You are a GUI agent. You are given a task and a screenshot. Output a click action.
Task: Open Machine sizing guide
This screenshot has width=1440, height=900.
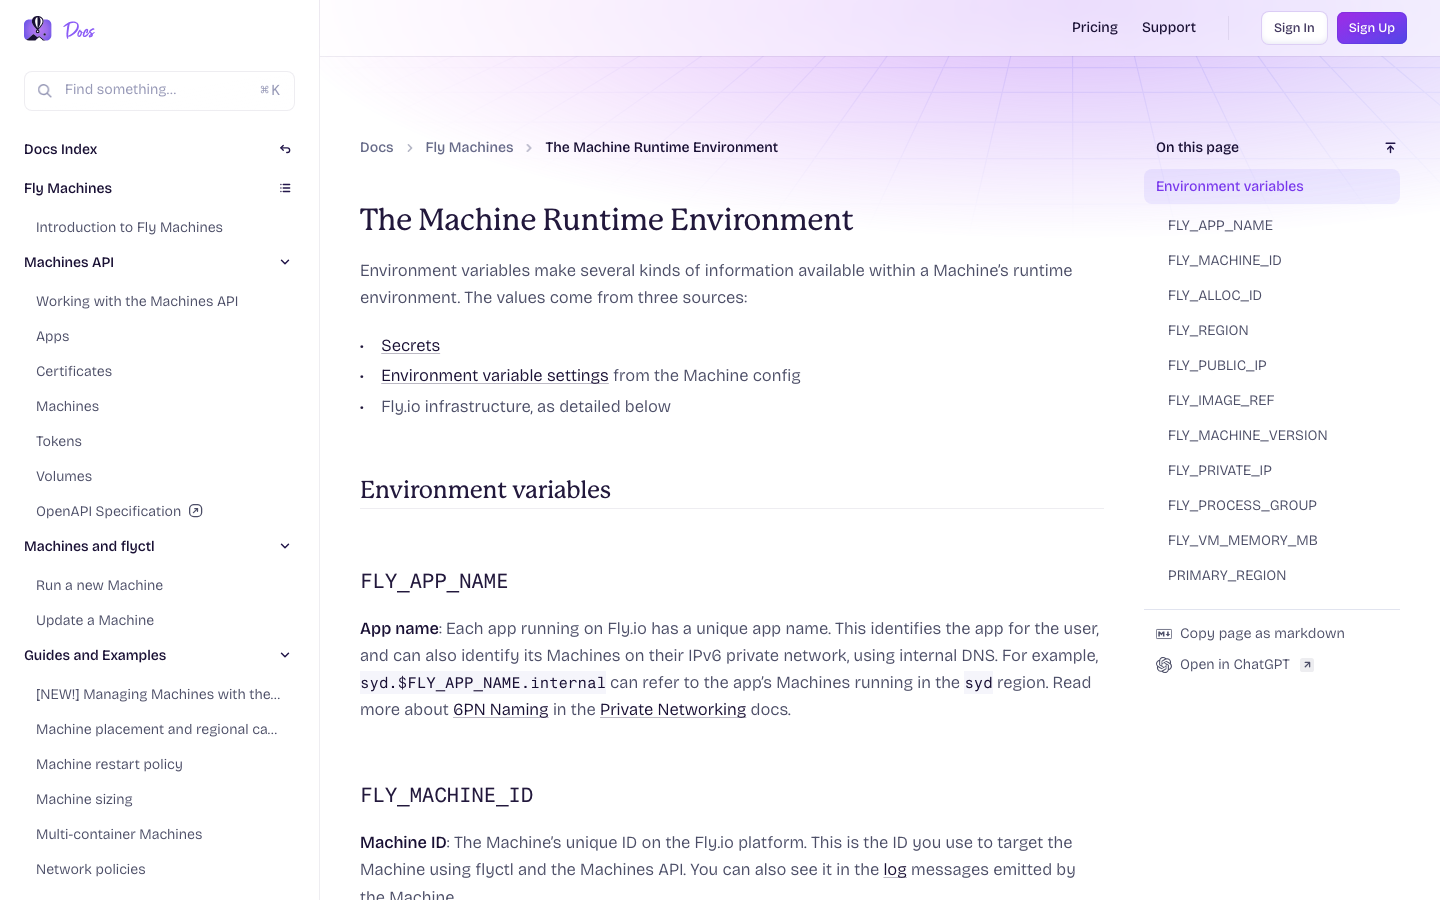tap(84, 799)
